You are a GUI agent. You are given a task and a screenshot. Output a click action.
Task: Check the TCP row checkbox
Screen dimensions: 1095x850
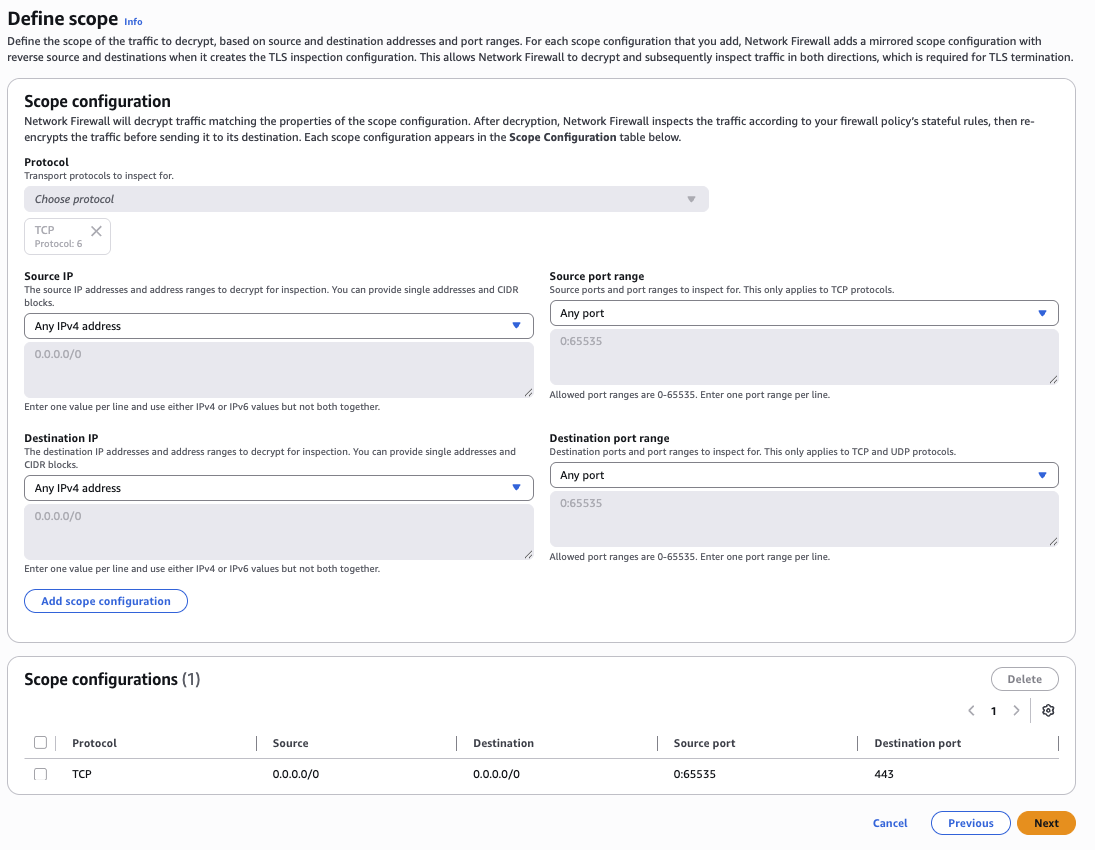(40, 774)
